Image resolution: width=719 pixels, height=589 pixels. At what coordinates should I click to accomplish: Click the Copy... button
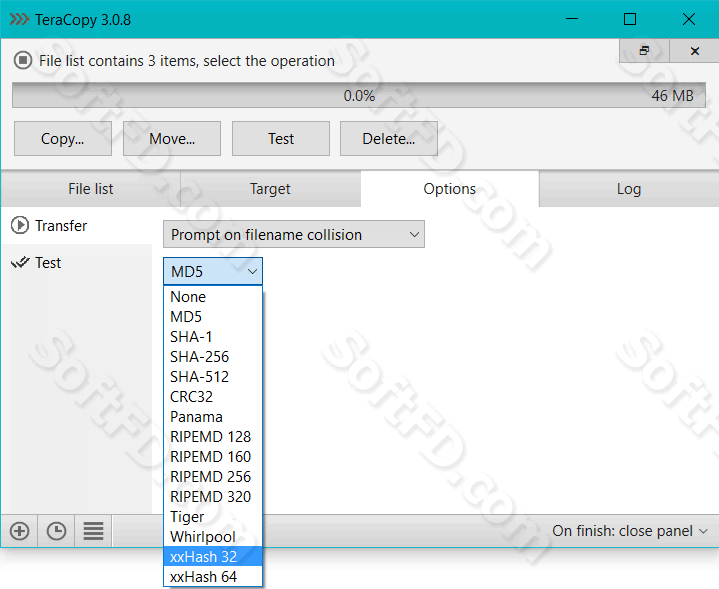(x=63, y=139)
